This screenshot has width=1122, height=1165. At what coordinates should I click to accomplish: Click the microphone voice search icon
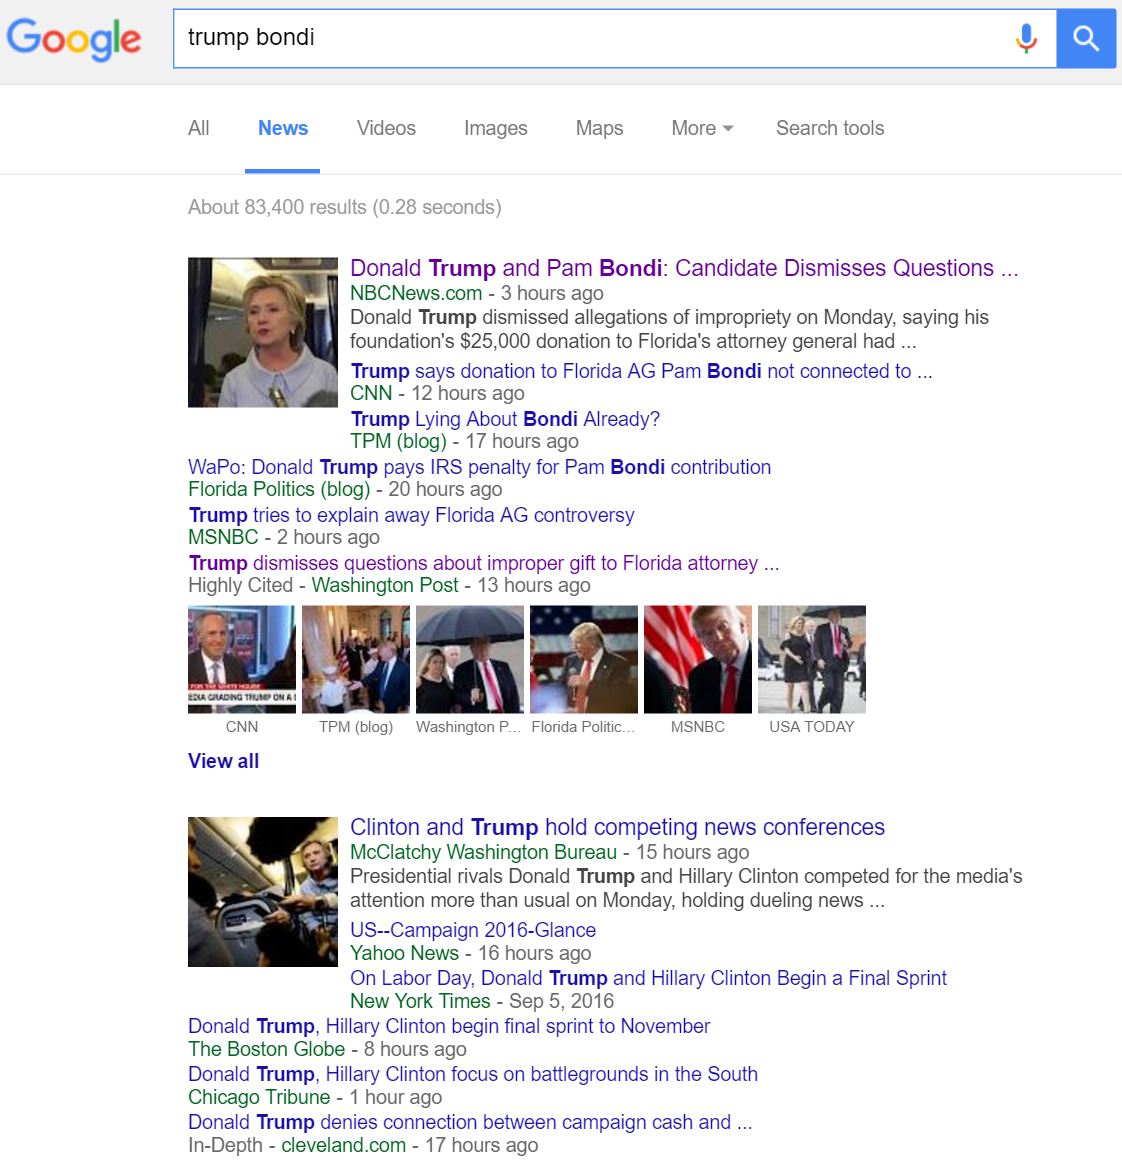click(x=1026, y=39)
